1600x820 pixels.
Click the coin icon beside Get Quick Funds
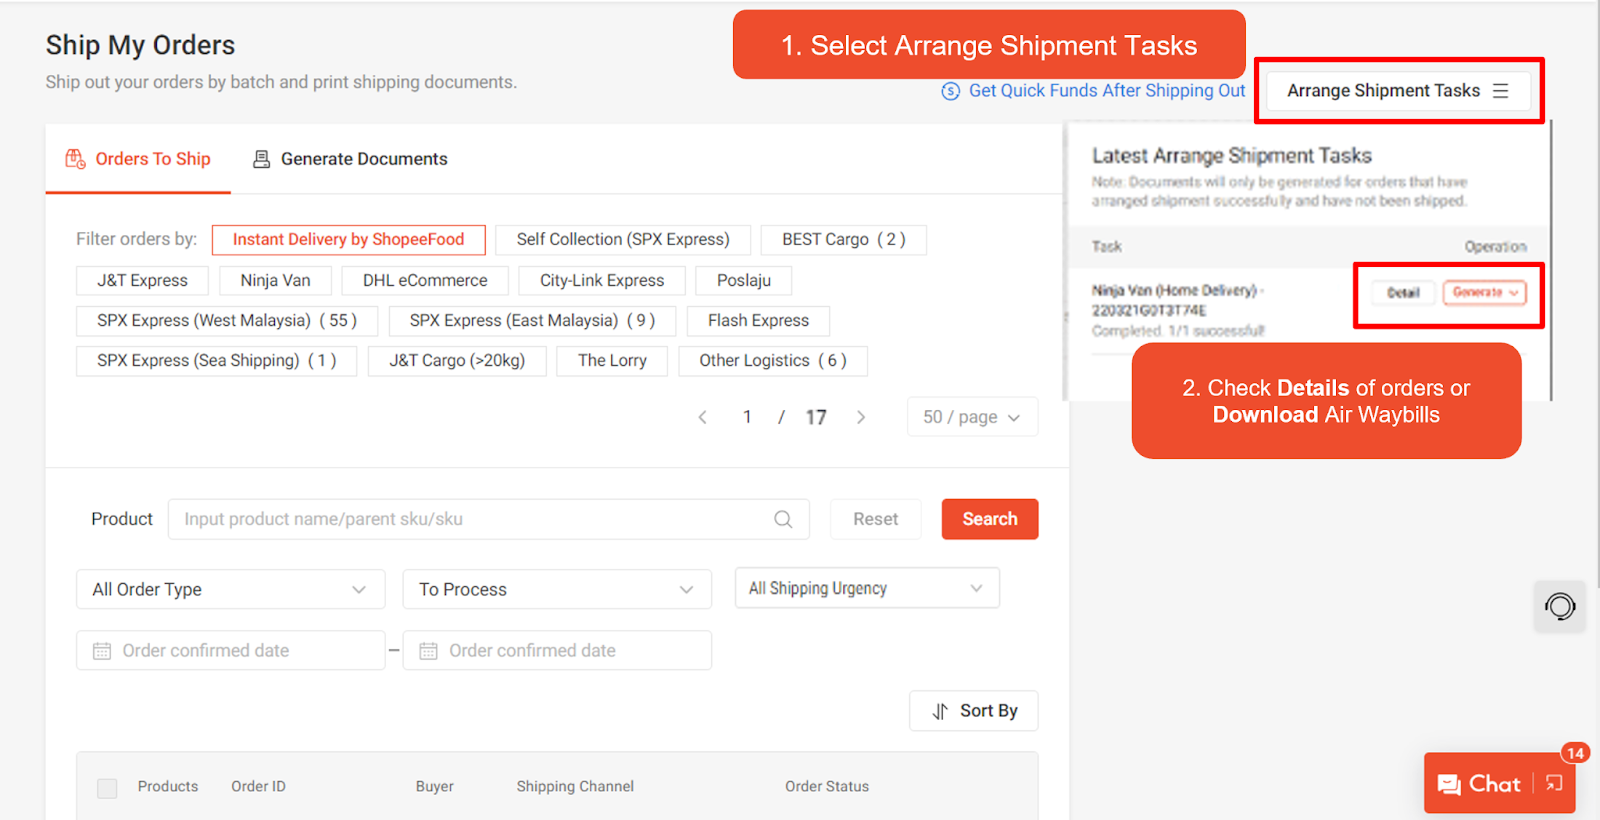pos(951,92)
